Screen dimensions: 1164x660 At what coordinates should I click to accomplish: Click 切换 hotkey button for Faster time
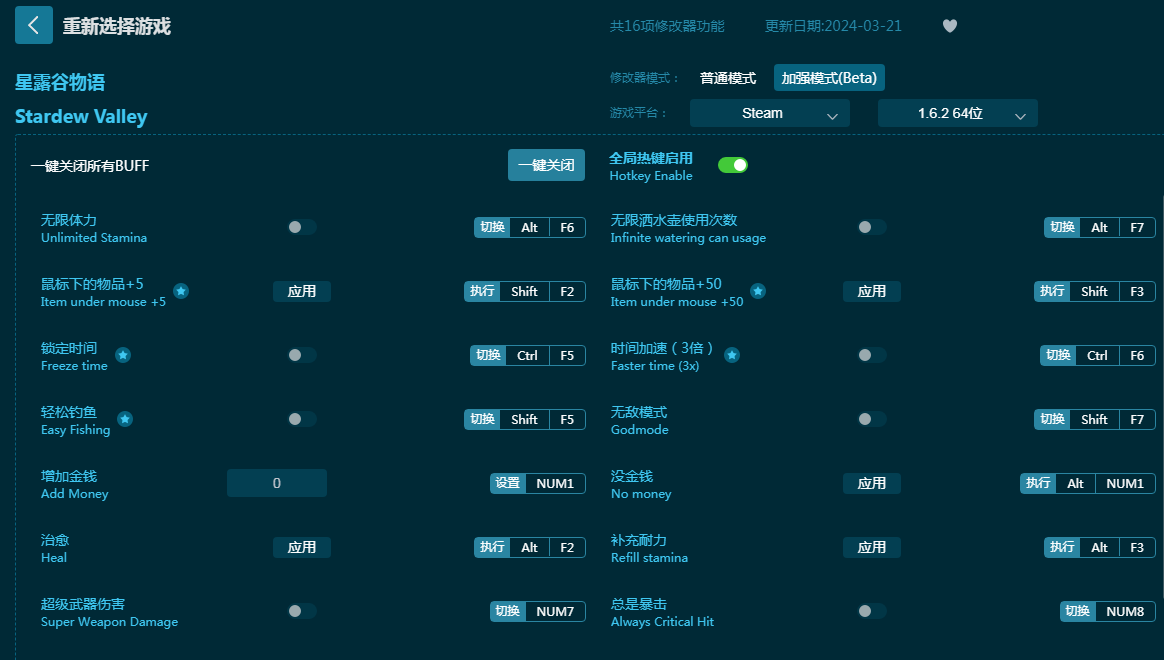pos(1058,355)
